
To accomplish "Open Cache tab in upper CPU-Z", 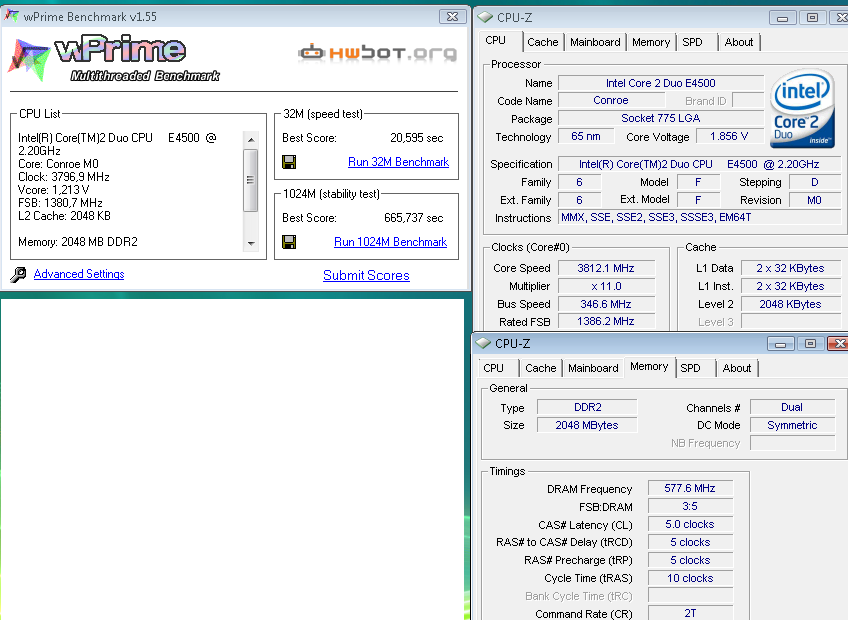I will pyautogui.click(x=542, y=42).
